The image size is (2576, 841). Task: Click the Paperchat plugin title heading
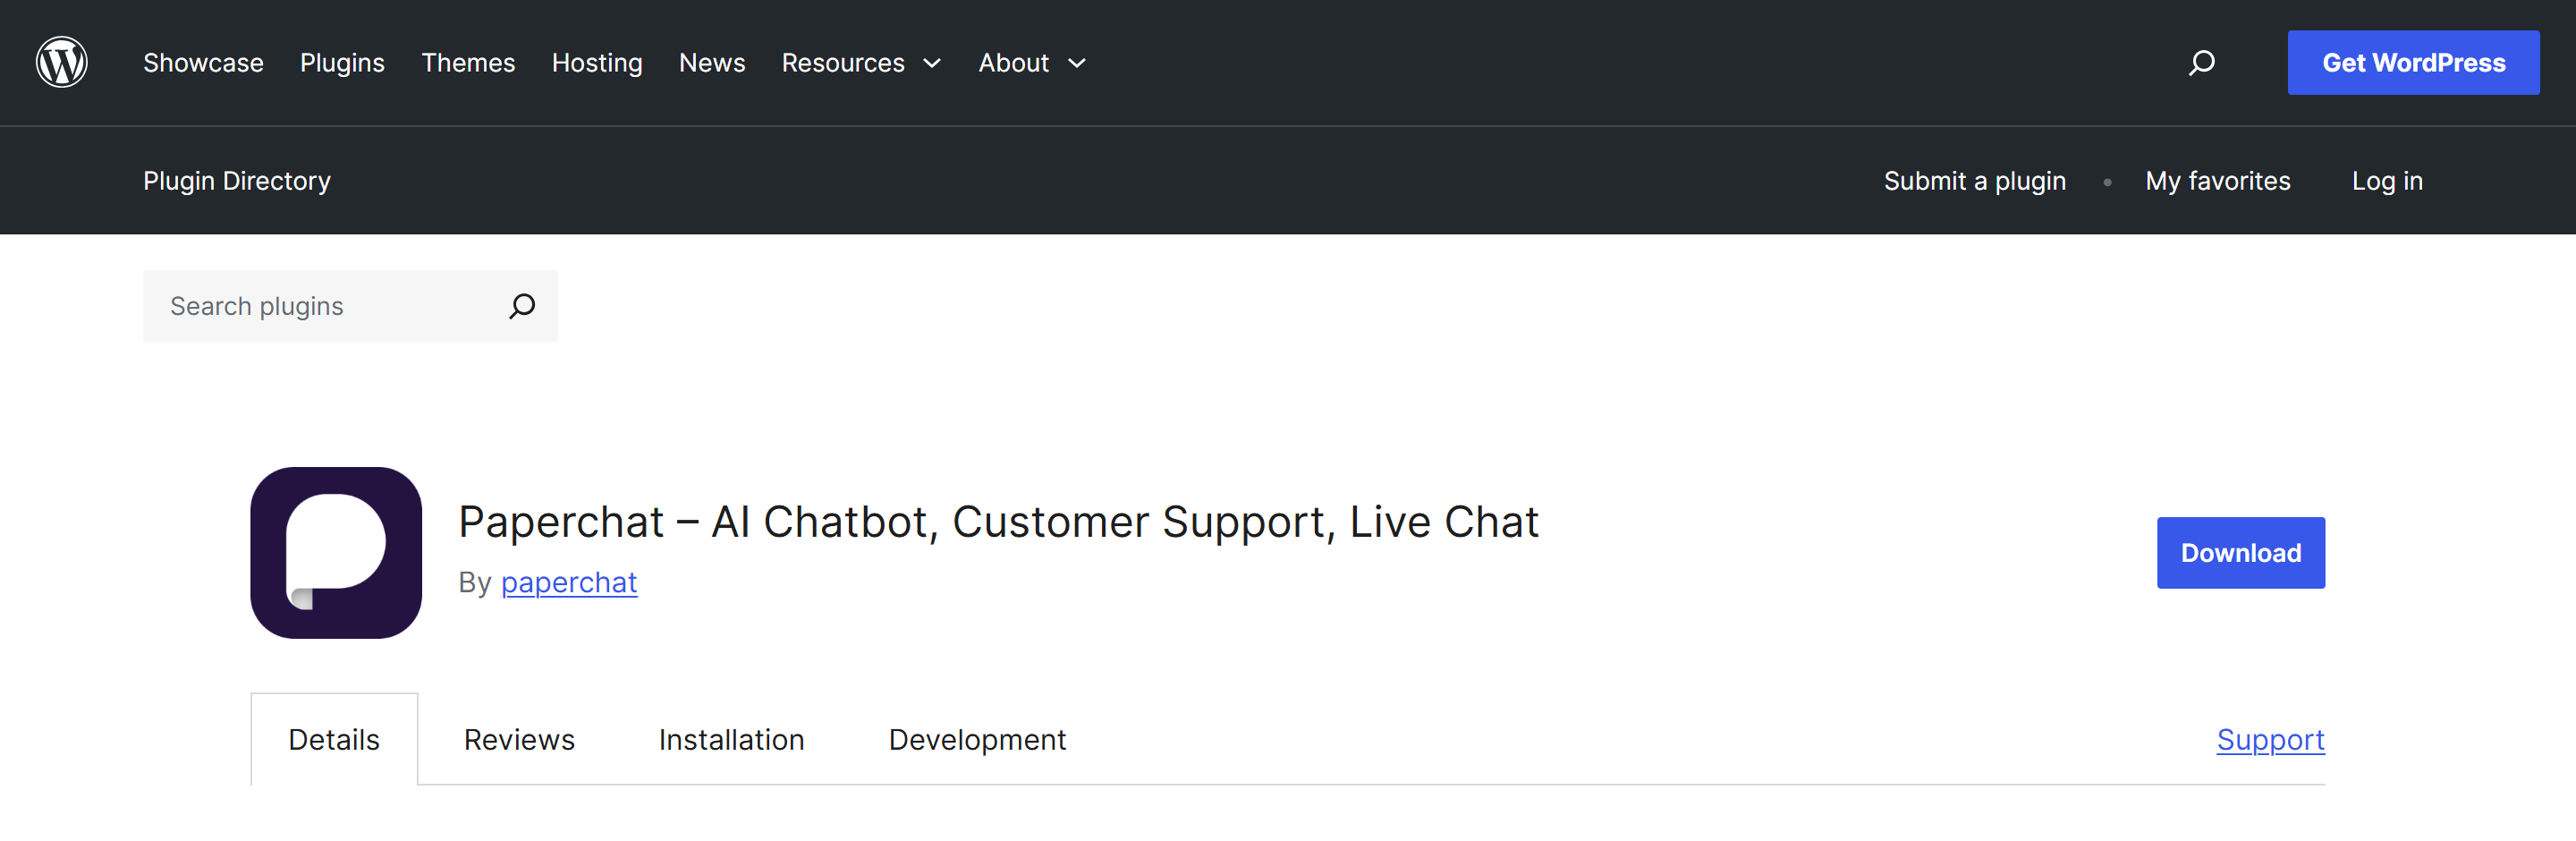click(998, 522)
